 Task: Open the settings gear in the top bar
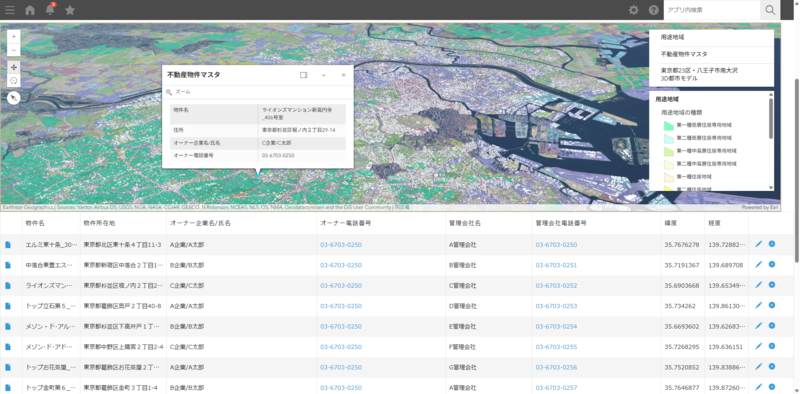[x=634, y=10]
